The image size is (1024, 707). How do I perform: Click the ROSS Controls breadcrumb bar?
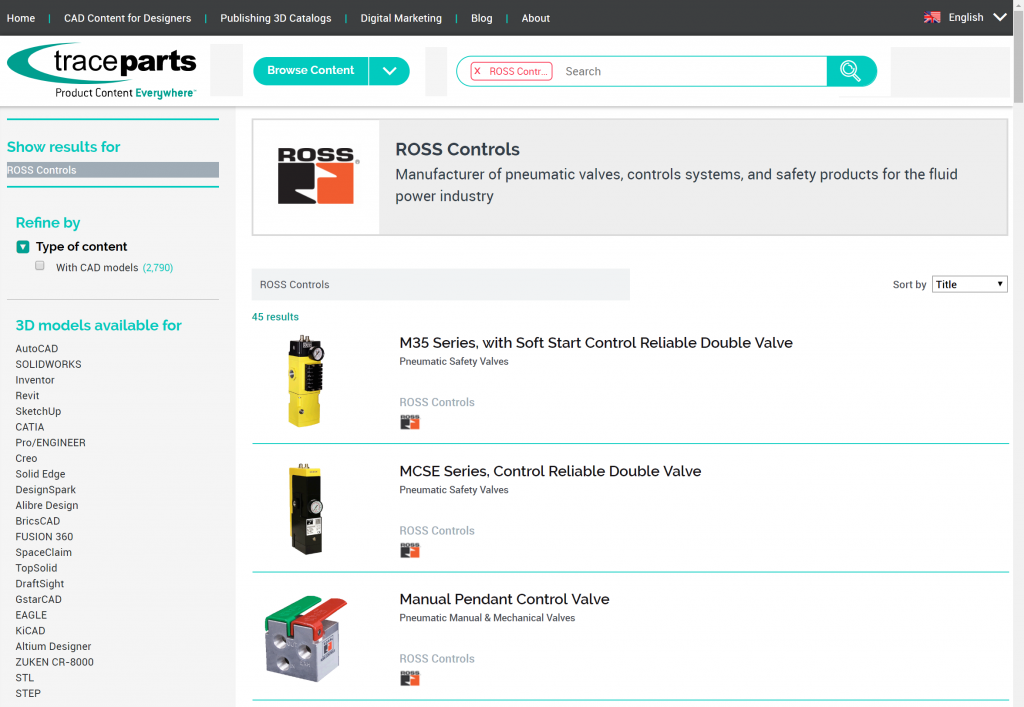click(x=440, y=285)
